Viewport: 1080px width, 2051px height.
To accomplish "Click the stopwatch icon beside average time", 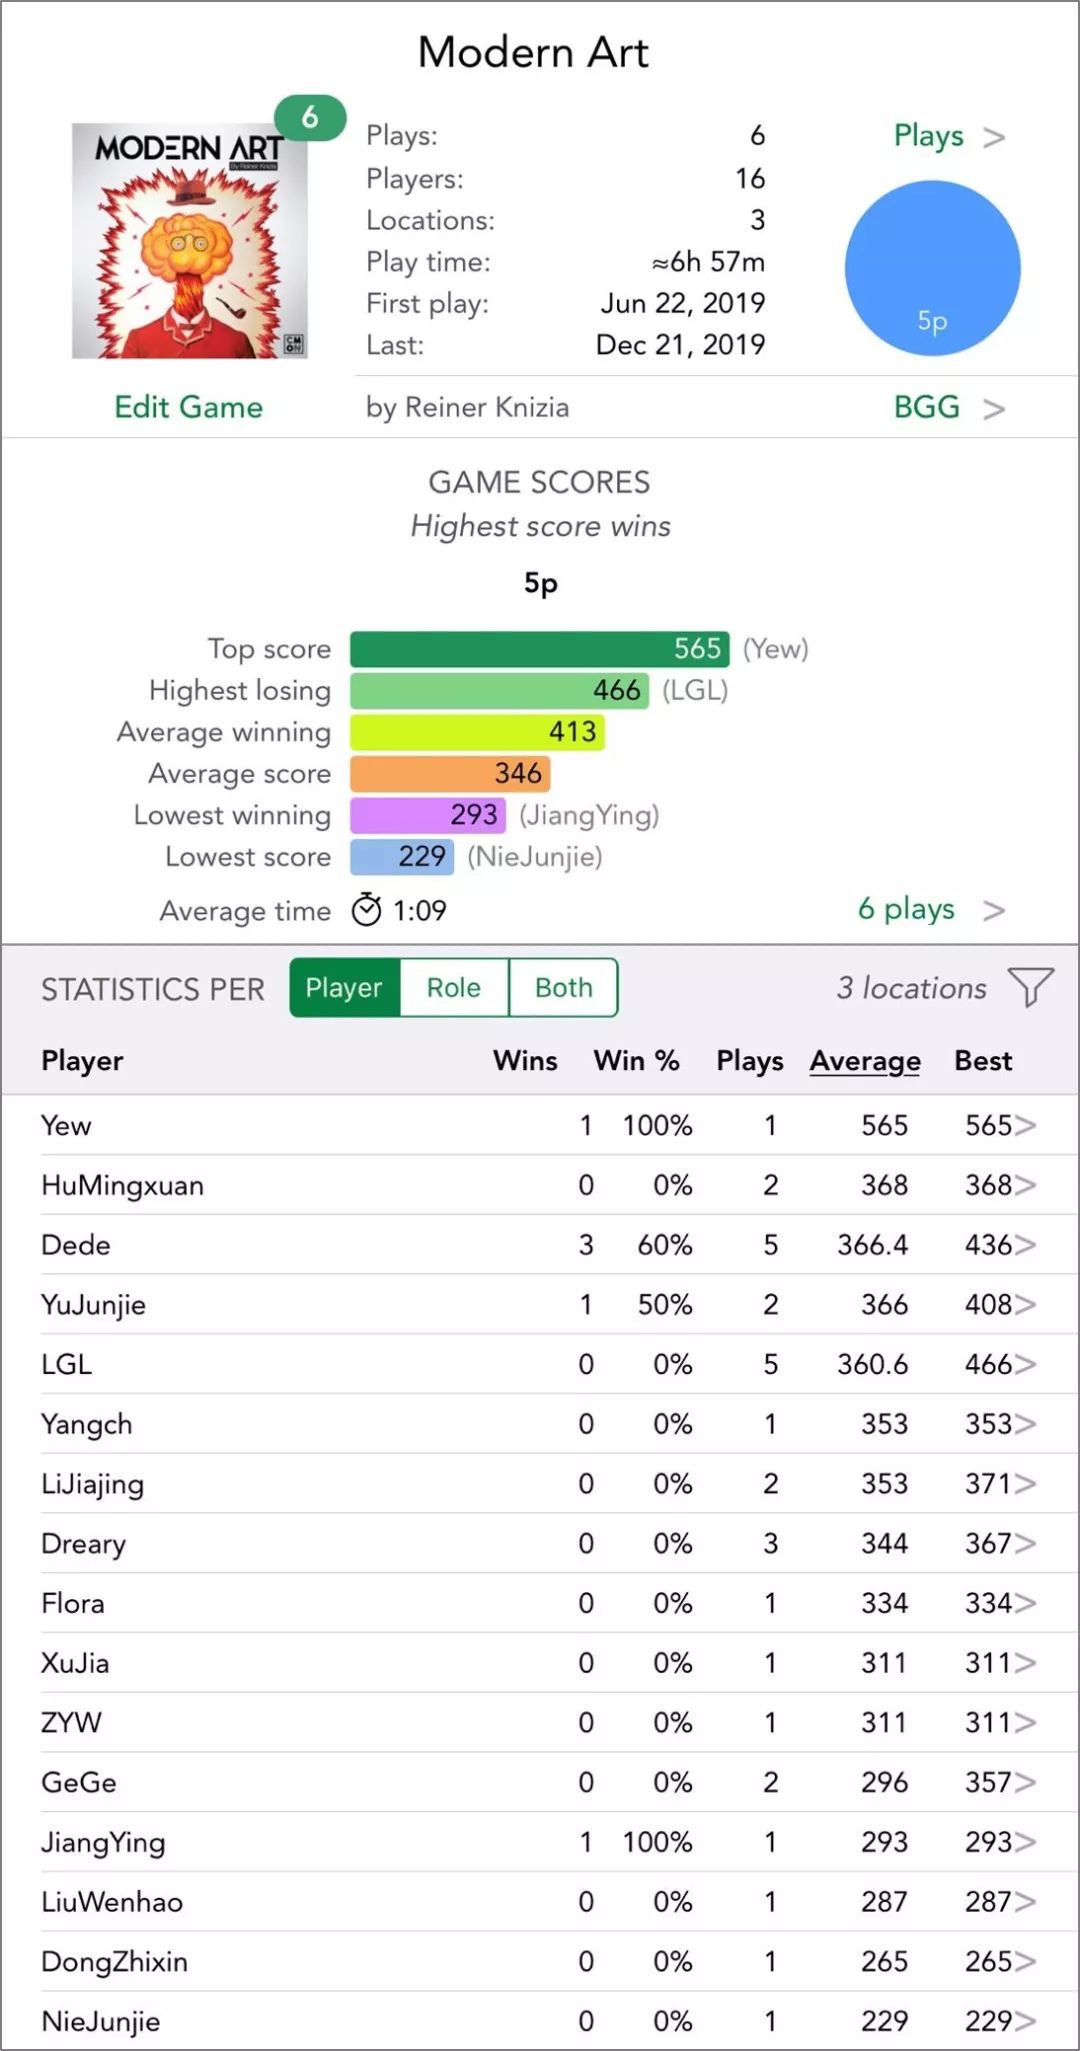I will (x=366, y=910).
